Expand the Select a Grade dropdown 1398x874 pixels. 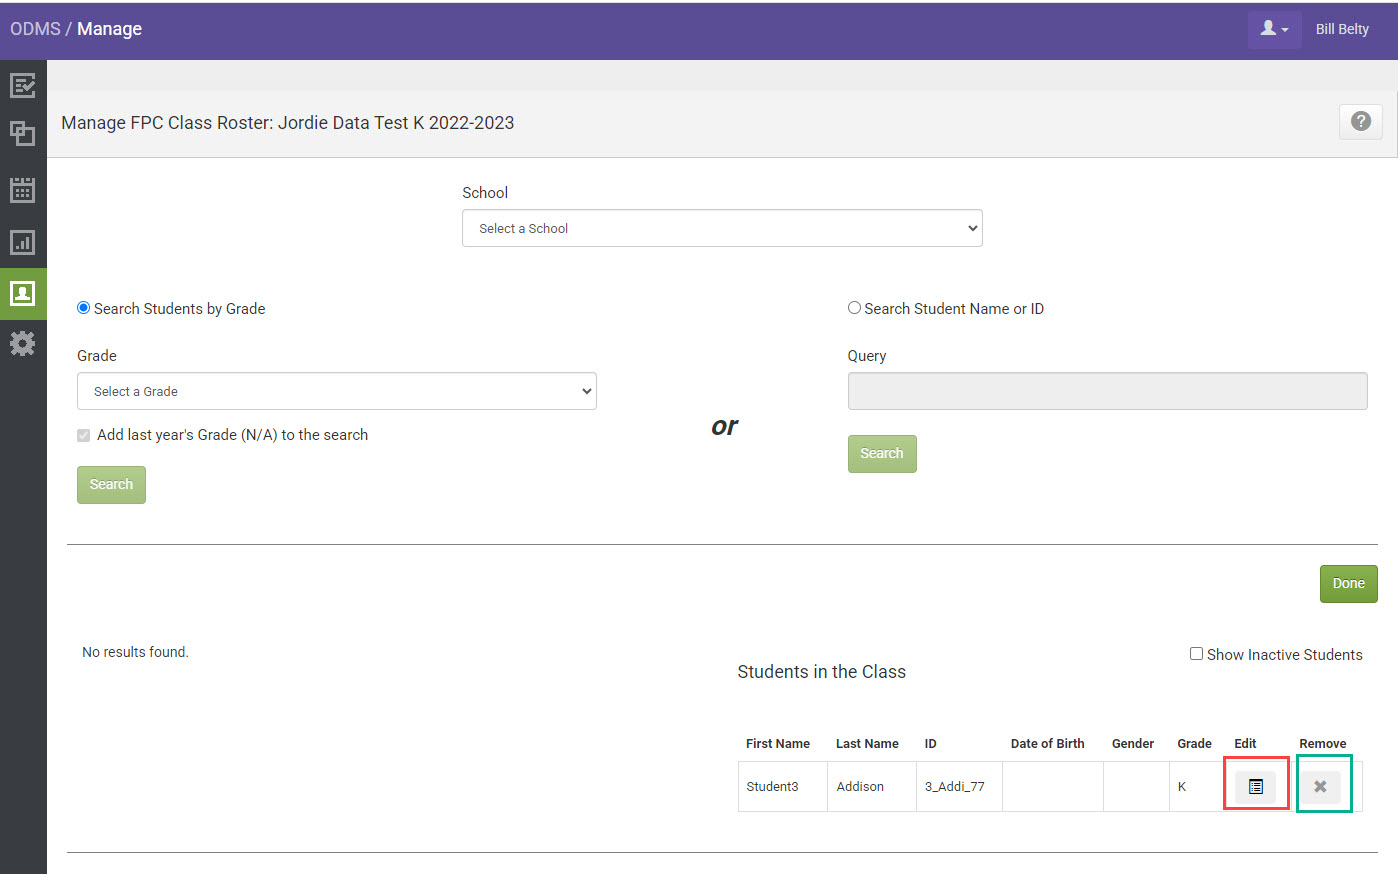tap(336, 391)
